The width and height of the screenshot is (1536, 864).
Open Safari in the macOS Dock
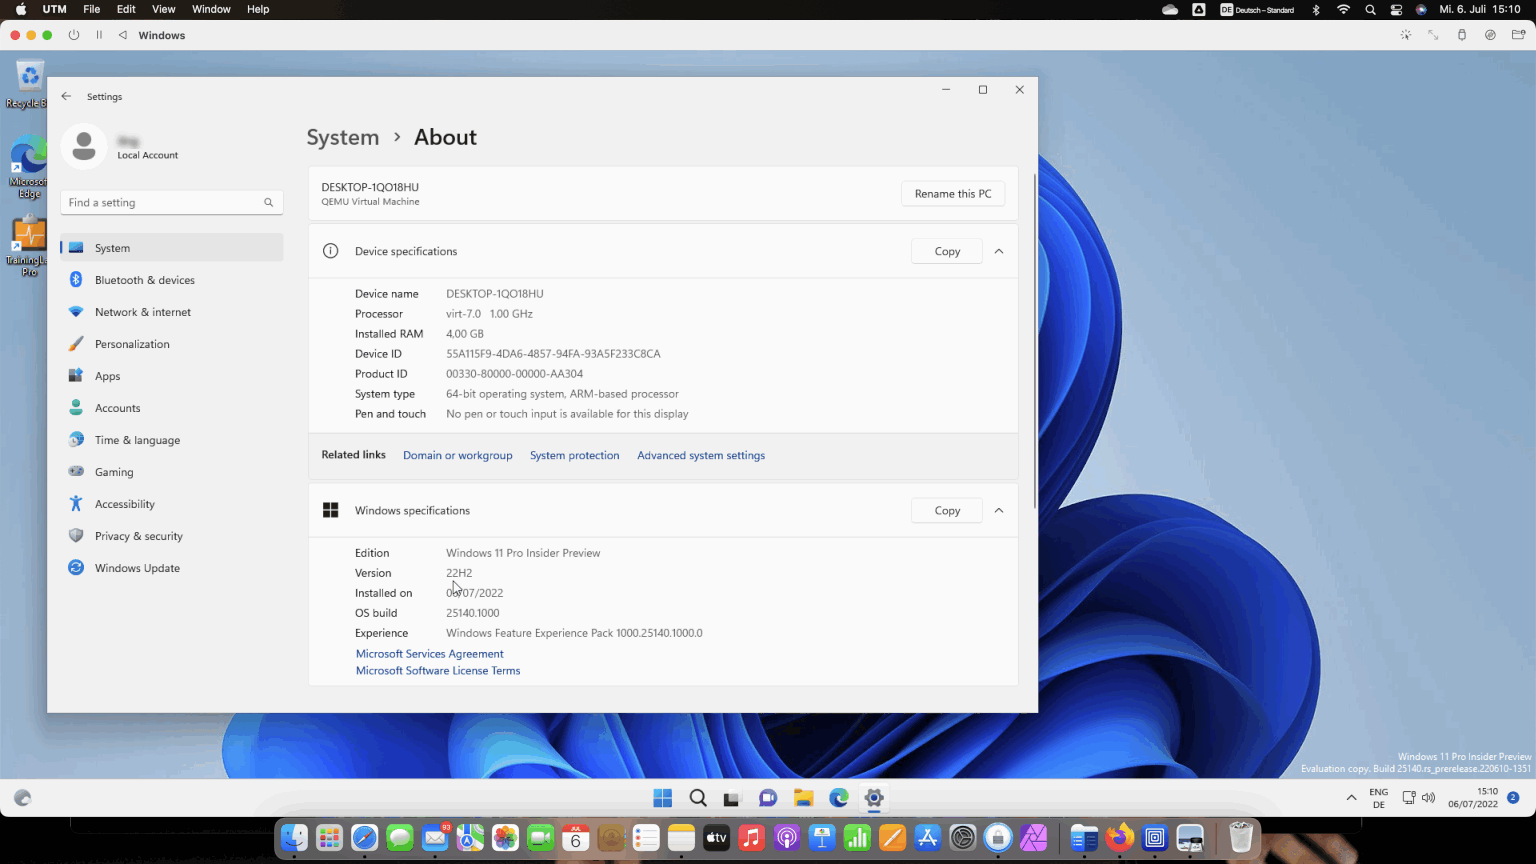pos(365,838)
